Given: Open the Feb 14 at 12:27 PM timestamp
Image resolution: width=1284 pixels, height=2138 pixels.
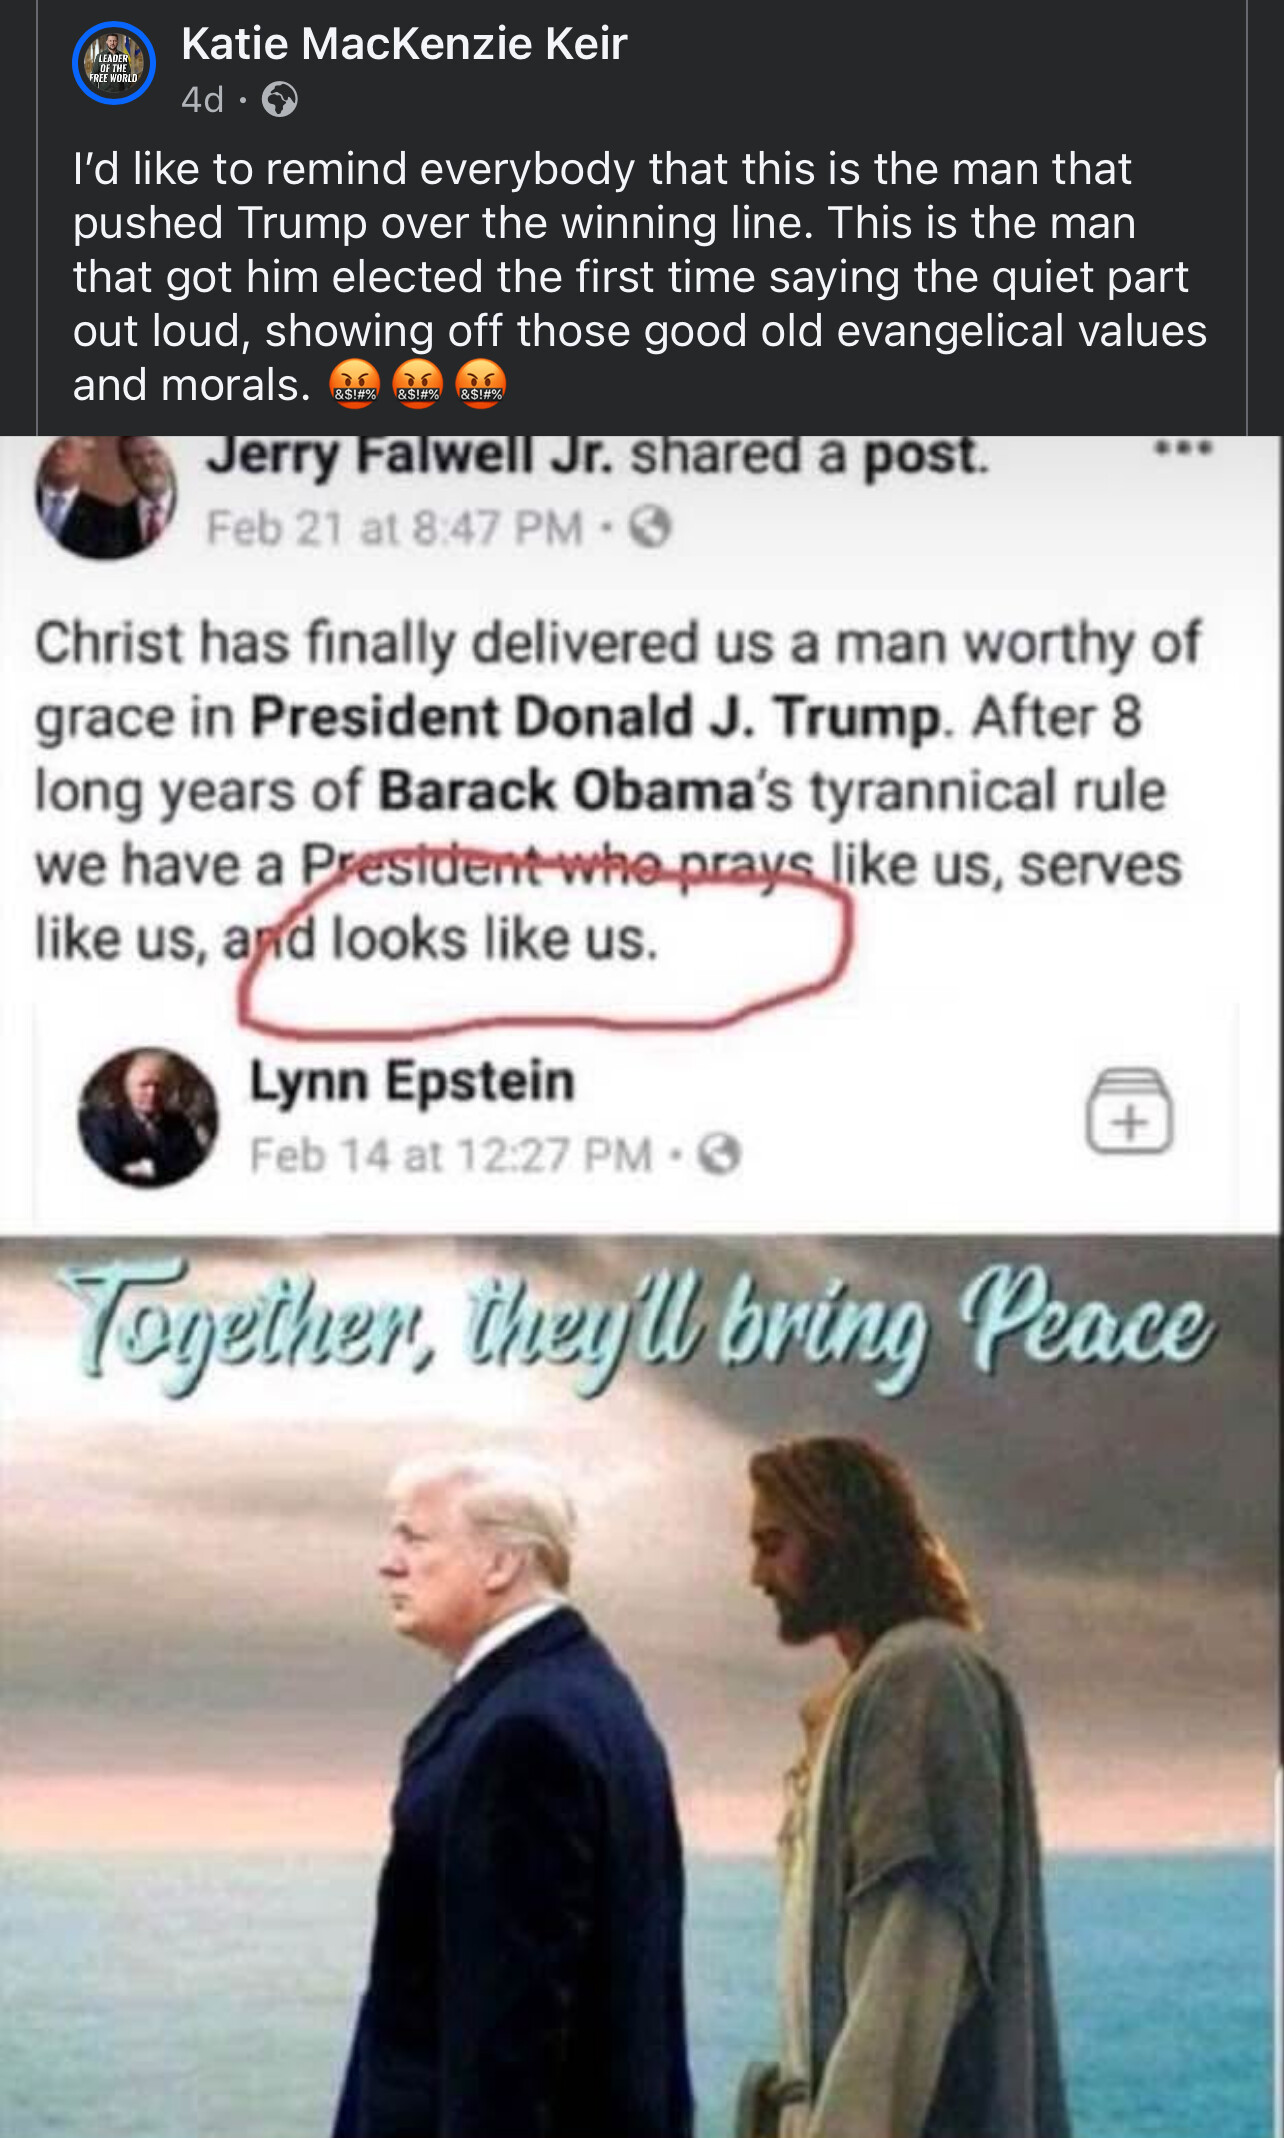Looking at the screenshot, I should (x=451, y=1155).
